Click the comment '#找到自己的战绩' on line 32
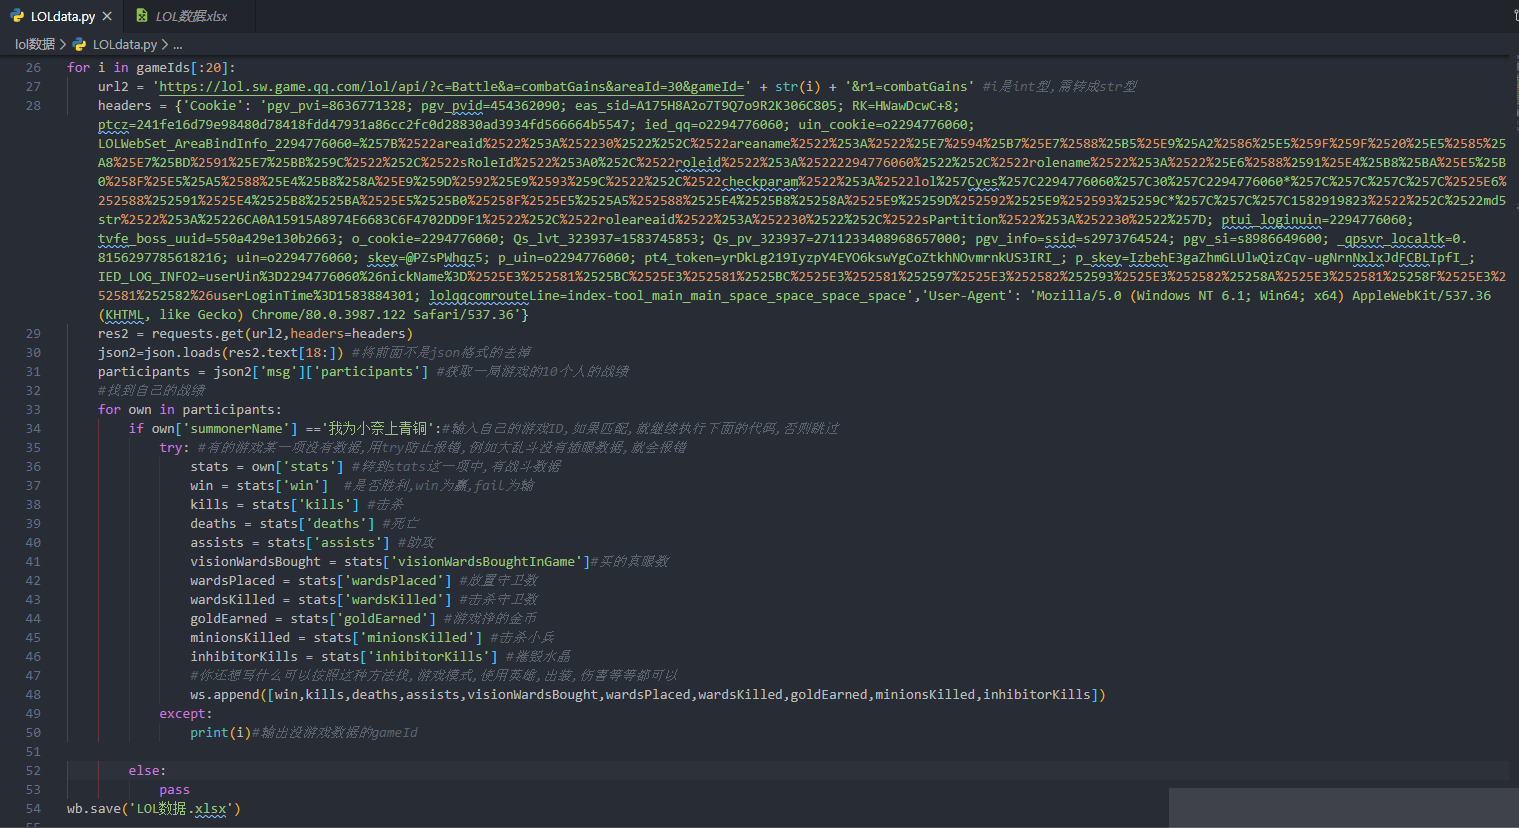The image size is (1519, 828). pyautogui.click(x=152, y=390)
